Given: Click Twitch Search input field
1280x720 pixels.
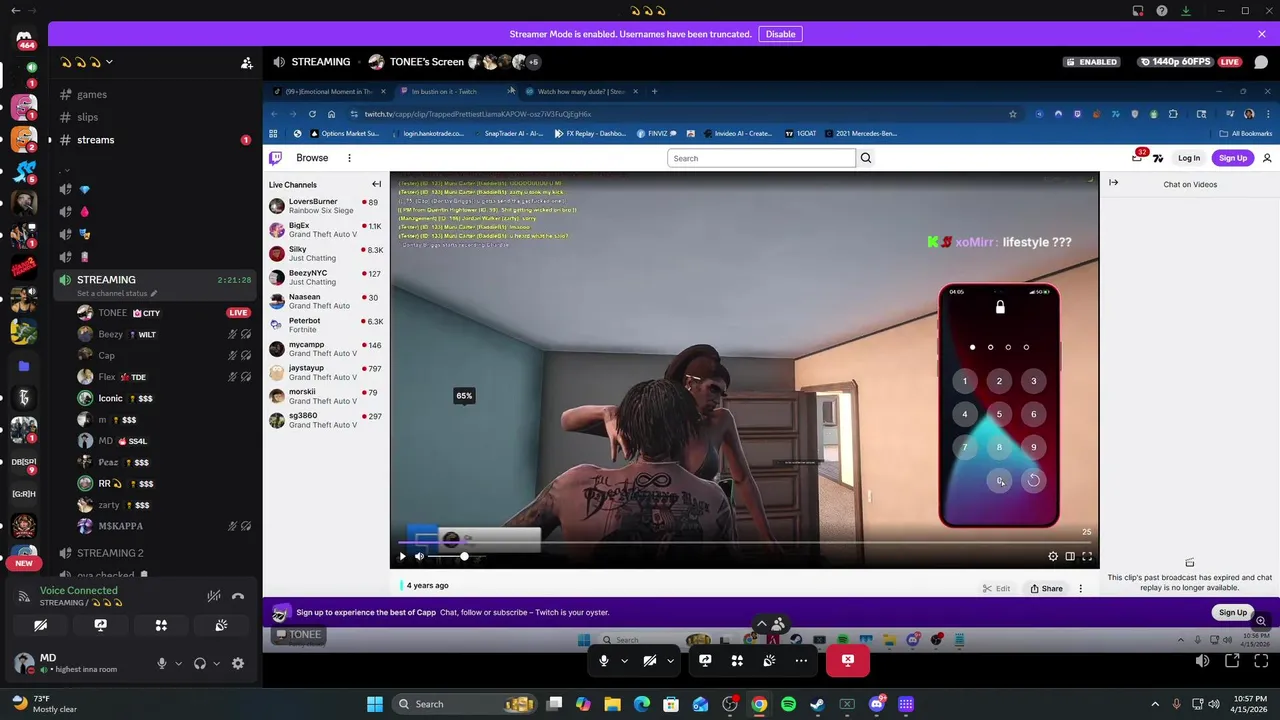Looking at the screenshot, I should [x=761, y=158].
